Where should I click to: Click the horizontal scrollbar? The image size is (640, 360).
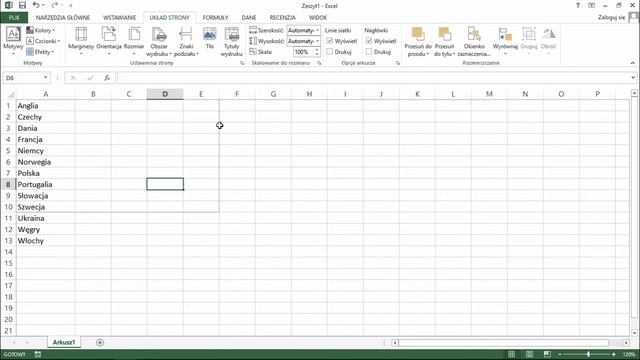[504, 343]
